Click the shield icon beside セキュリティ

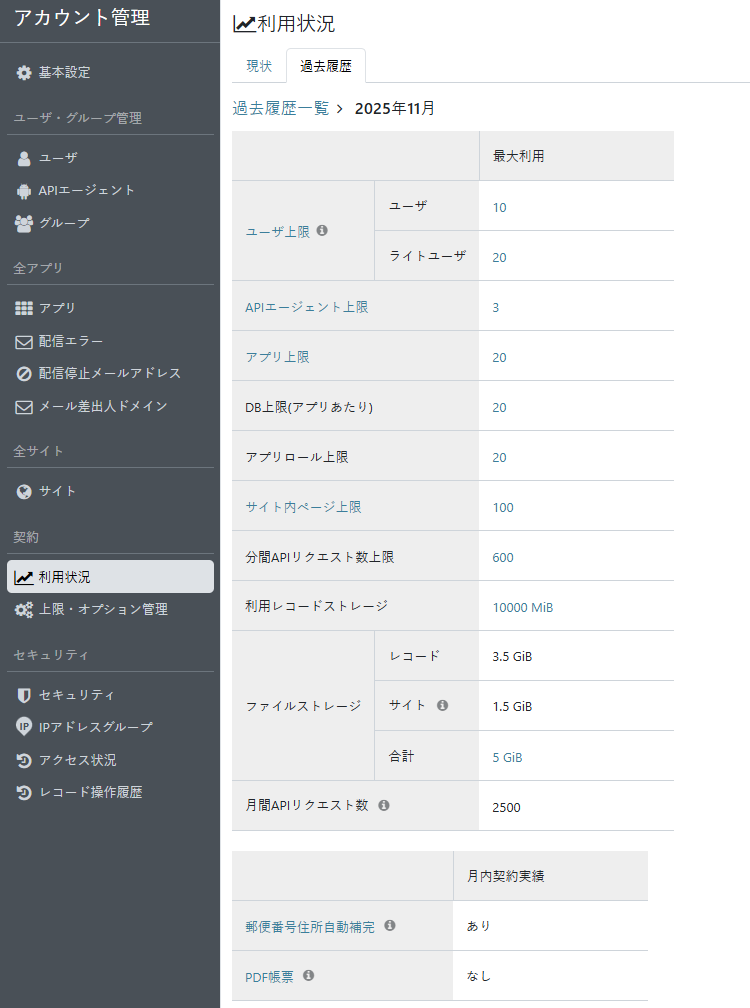(x=24, y=695)
